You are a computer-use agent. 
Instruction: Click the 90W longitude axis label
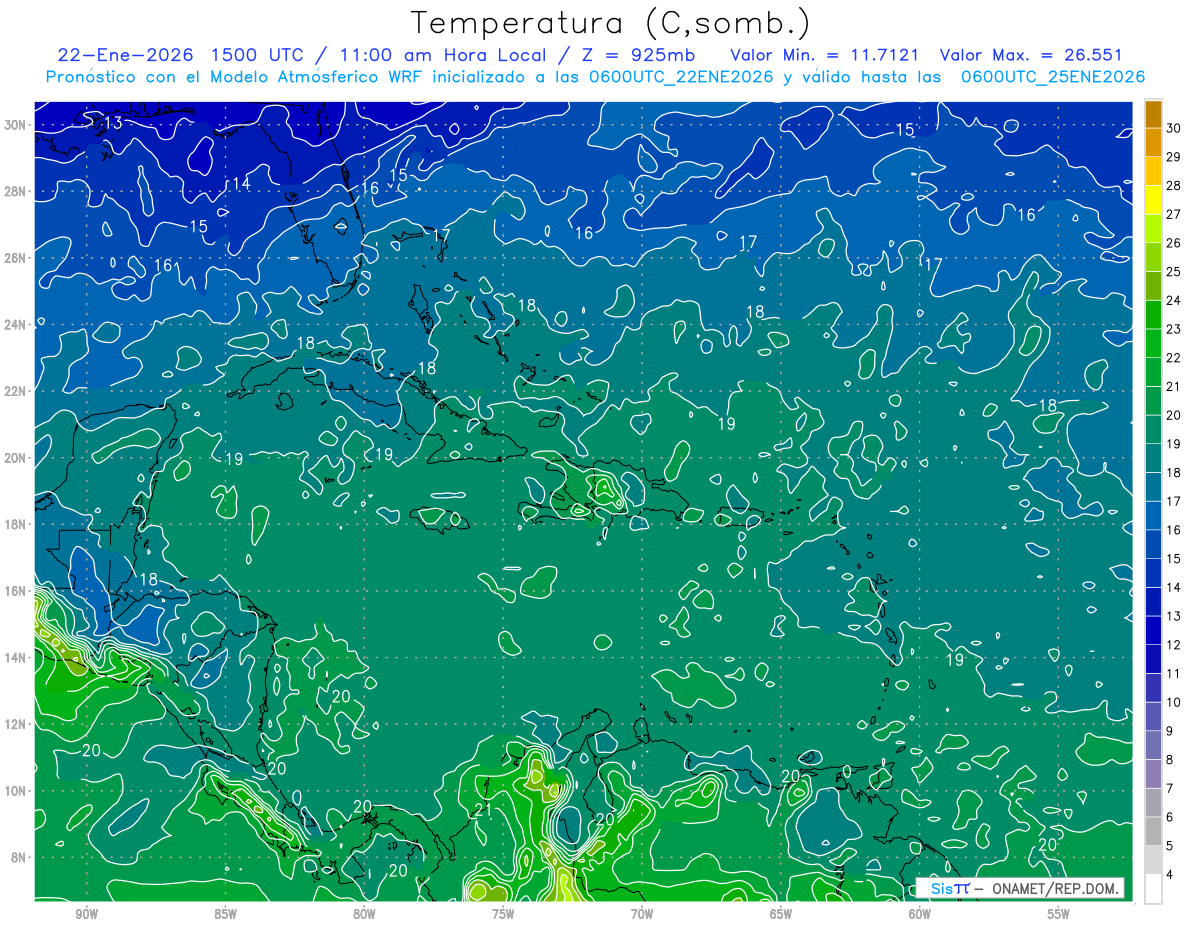pyautogui.click(x=86, y=914)
